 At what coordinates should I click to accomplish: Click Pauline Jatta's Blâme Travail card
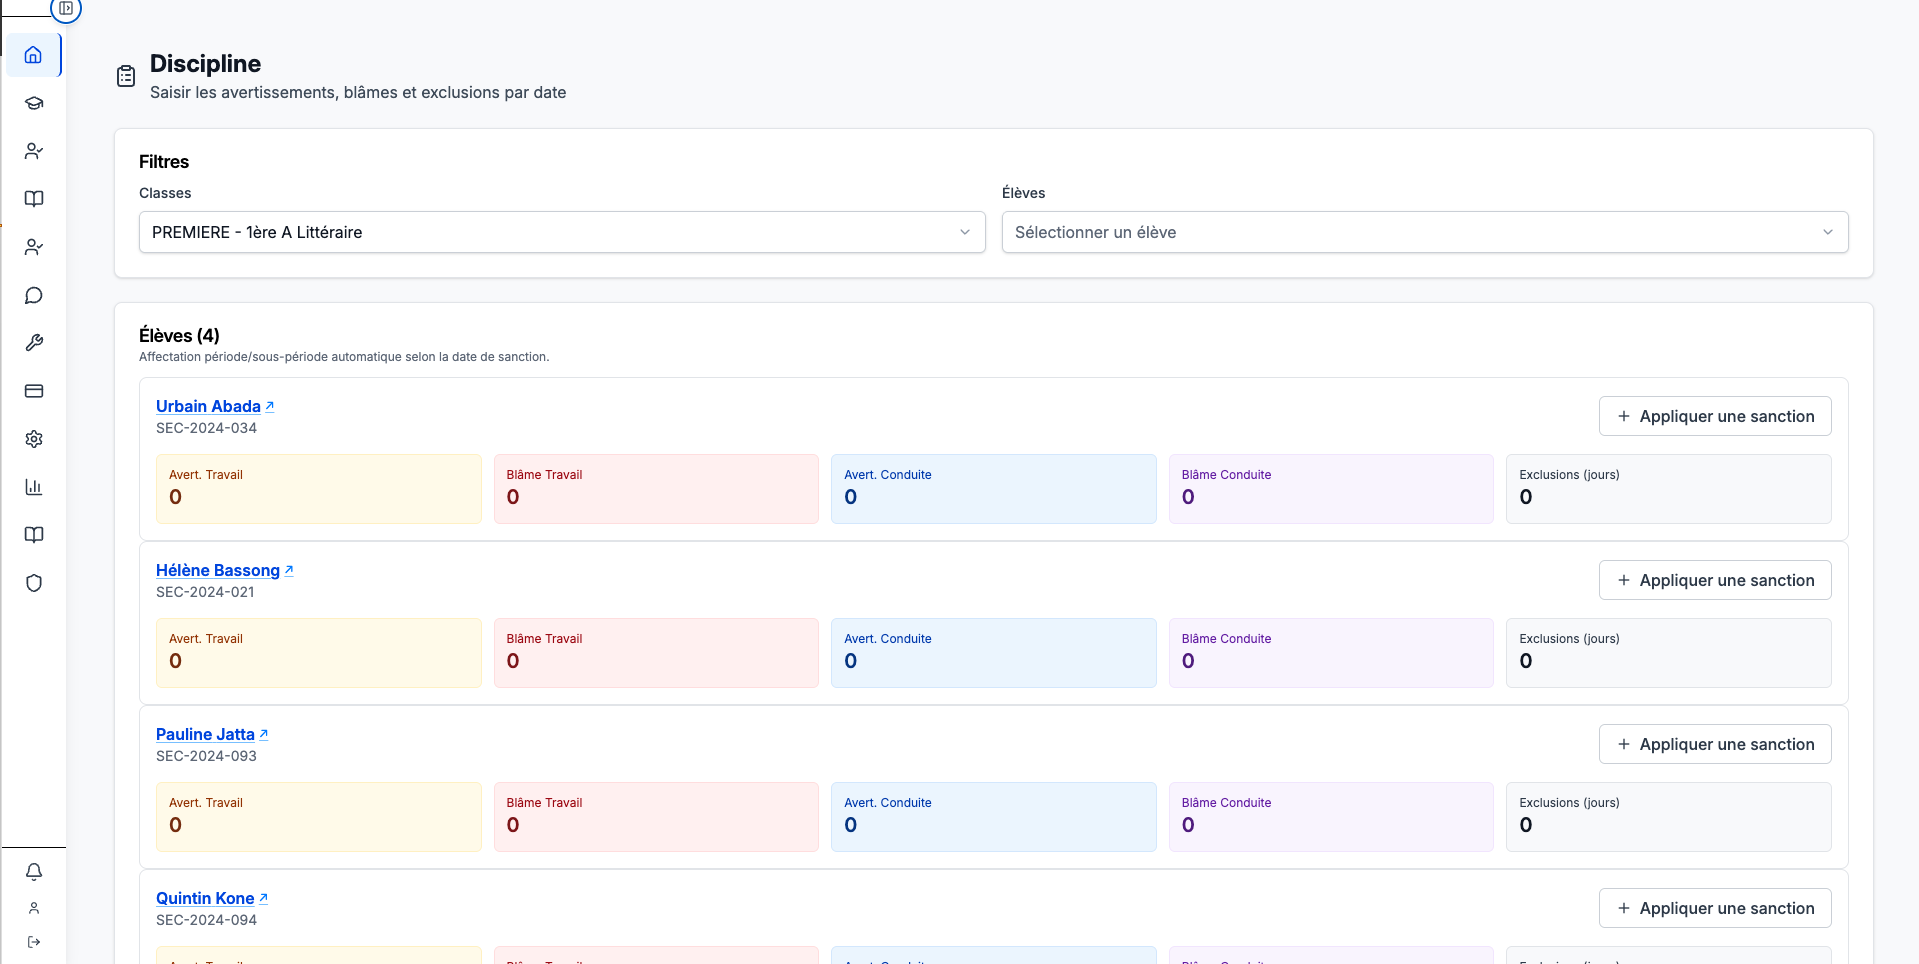tap(656, 817)
